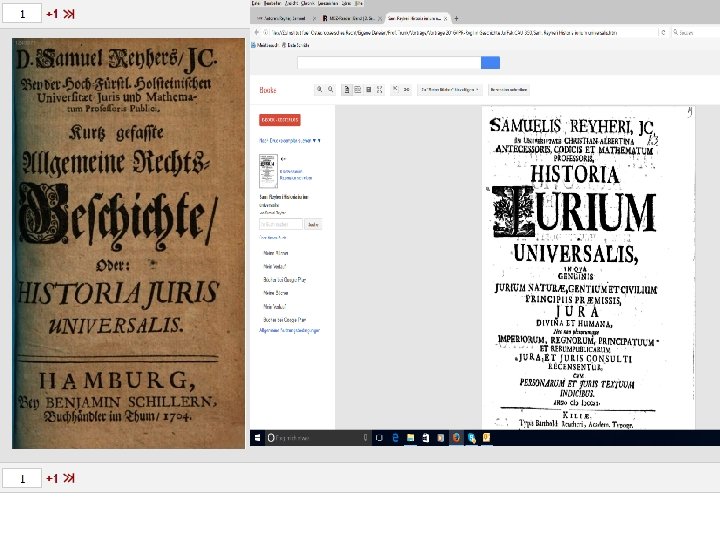This screenshot has width=720, height=540.
Task: Select thumbnail grid view icon
Action: point(368,90)
